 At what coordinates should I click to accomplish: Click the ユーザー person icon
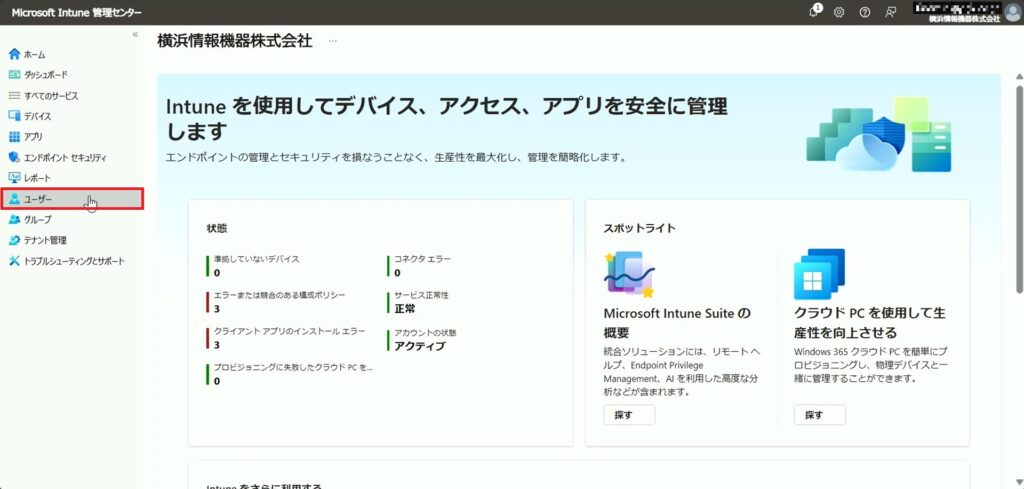[x=14, y=199]
